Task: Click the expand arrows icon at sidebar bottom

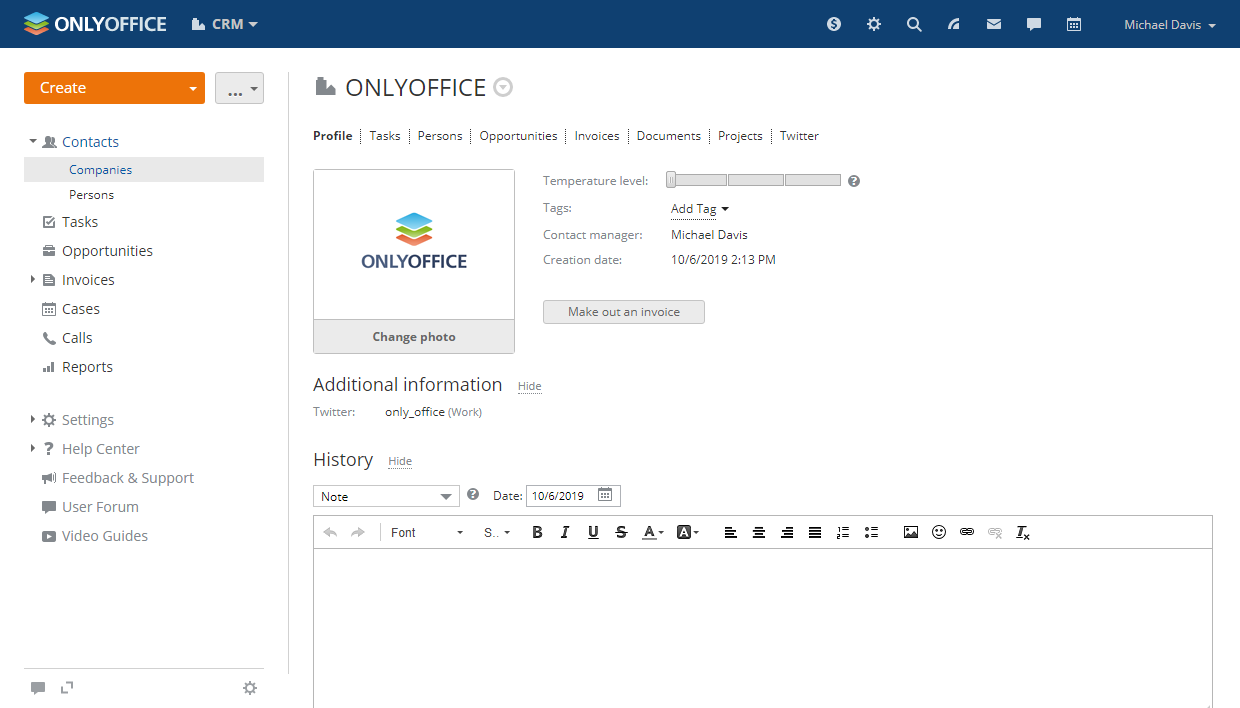Action: point(67,687)
